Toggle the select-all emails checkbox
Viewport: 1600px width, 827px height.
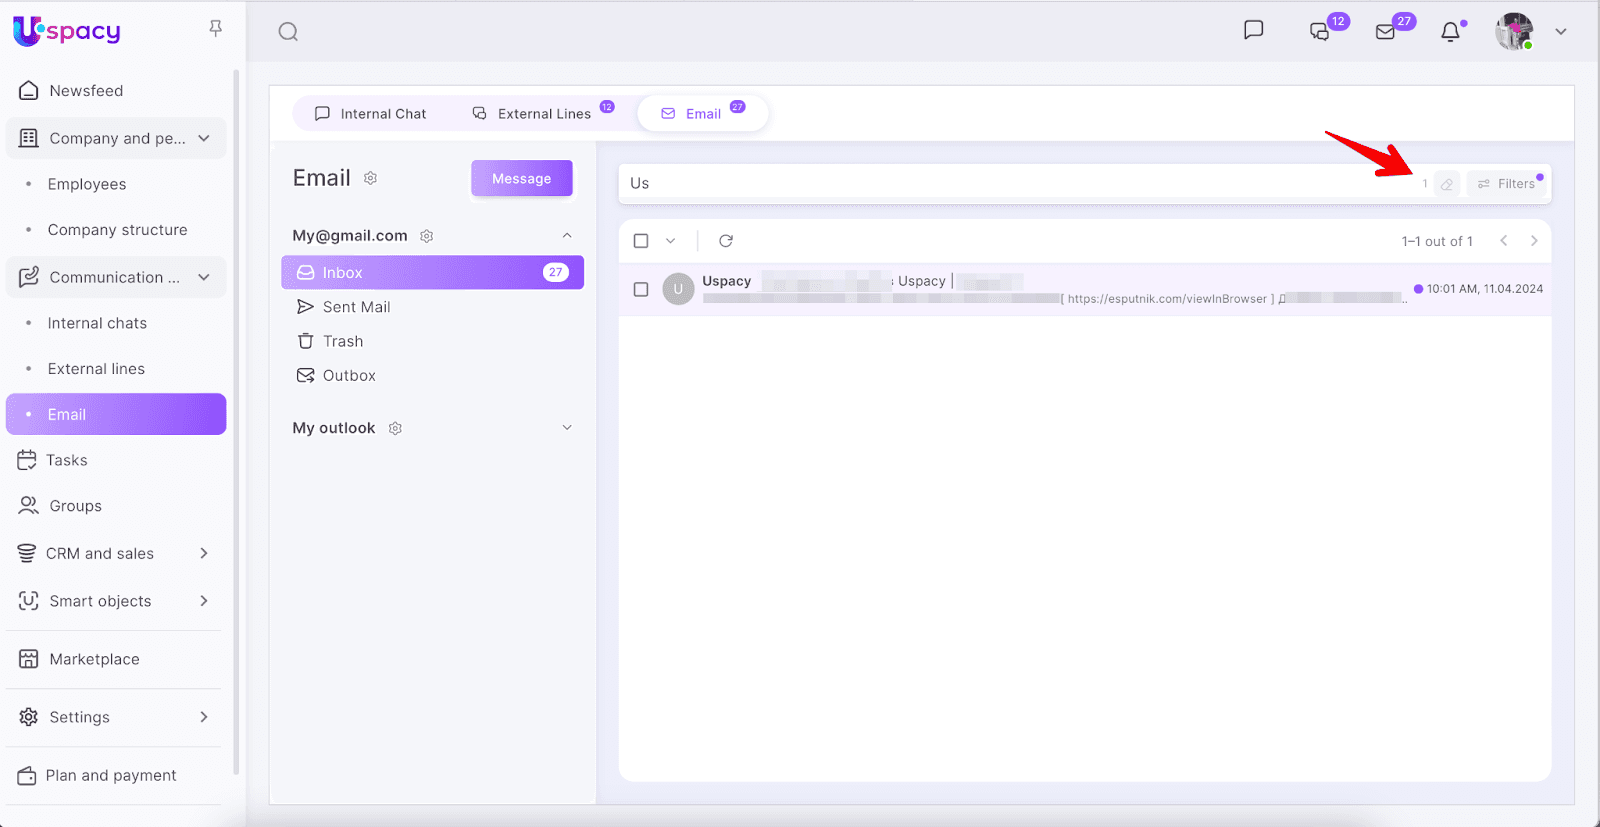pyautogui.click(x=641, y=241)
